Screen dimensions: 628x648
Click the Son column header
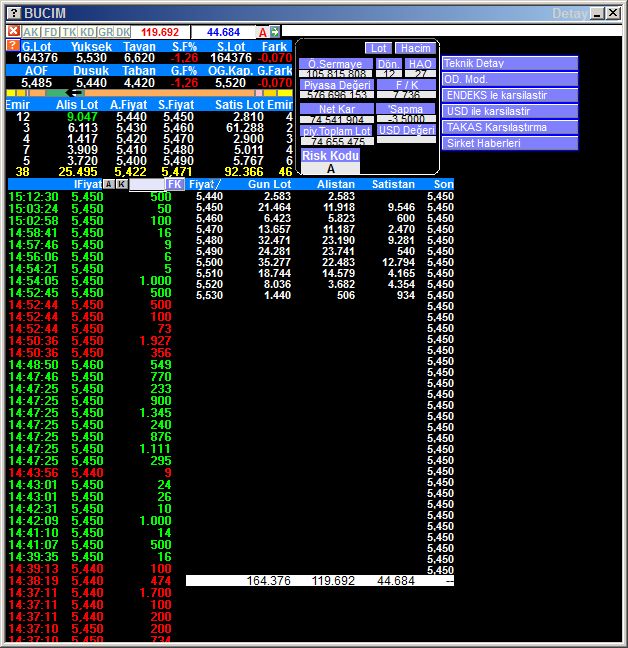(444, 184)
